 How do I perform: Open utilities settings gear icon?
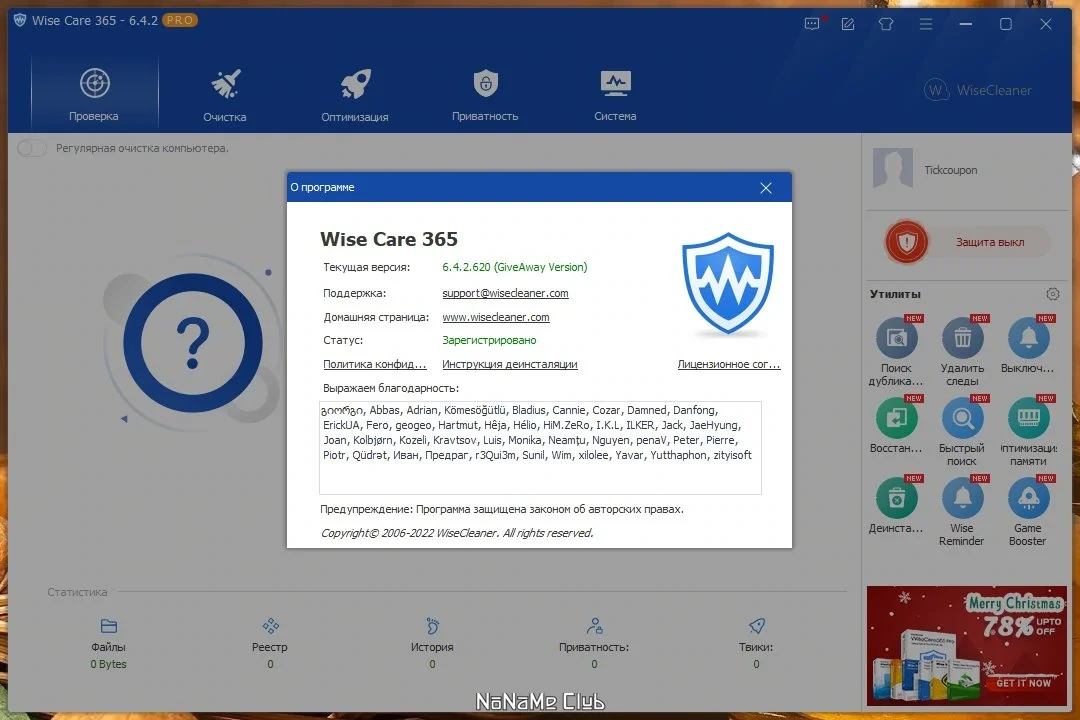pos(1052,294)
